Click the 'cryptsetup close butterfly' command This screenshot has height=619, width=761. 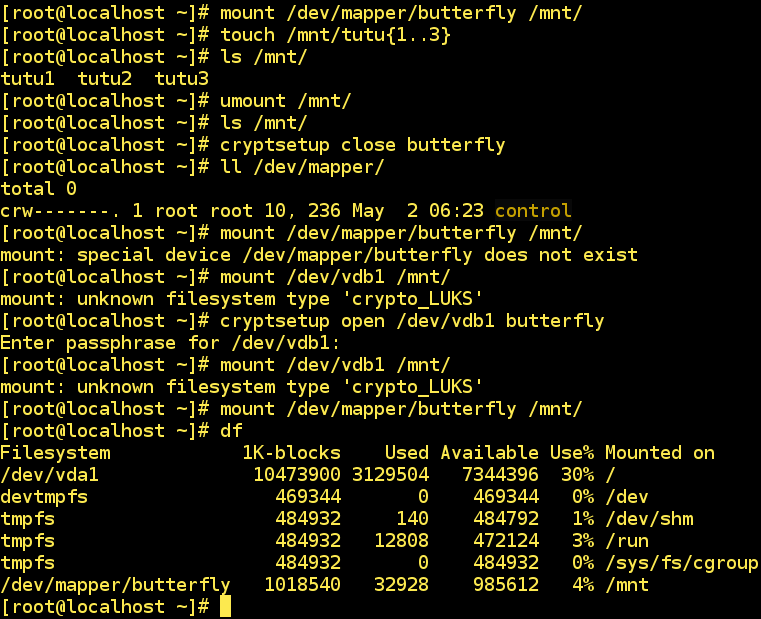362,144
